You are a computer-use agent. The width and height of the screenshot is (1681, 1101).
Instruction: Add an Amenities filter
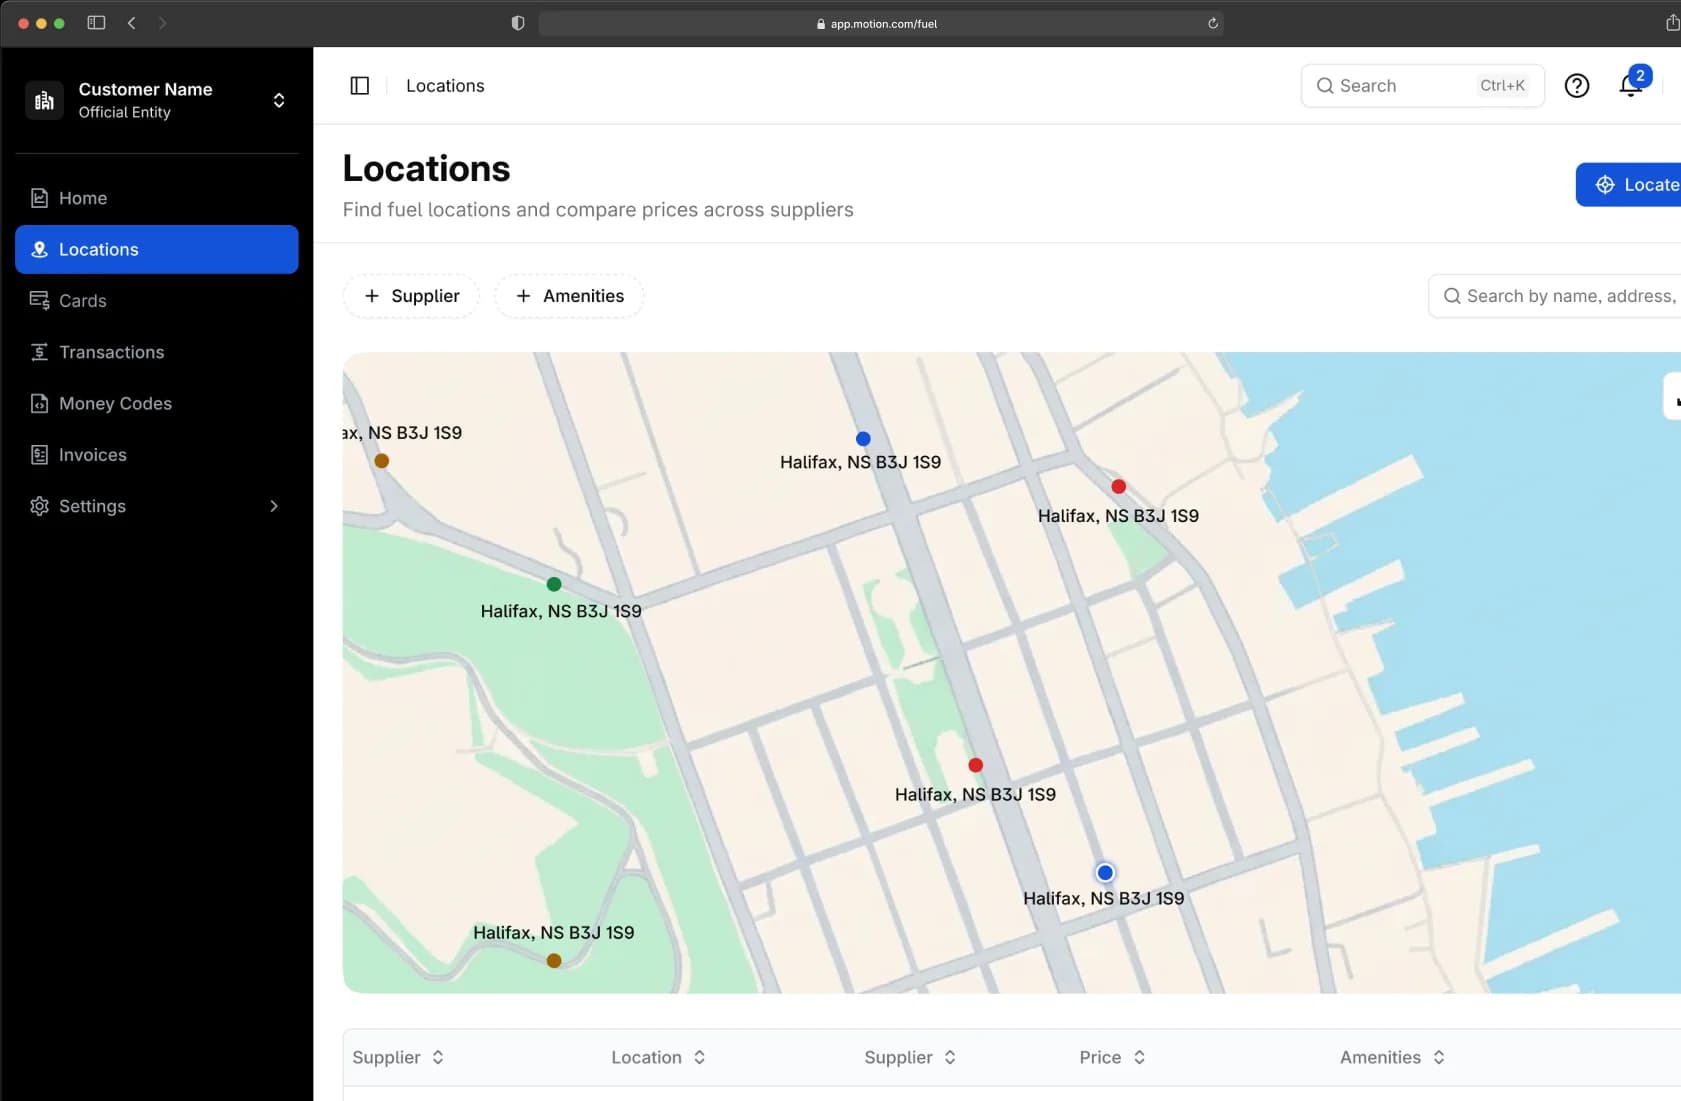pos(569,296)
